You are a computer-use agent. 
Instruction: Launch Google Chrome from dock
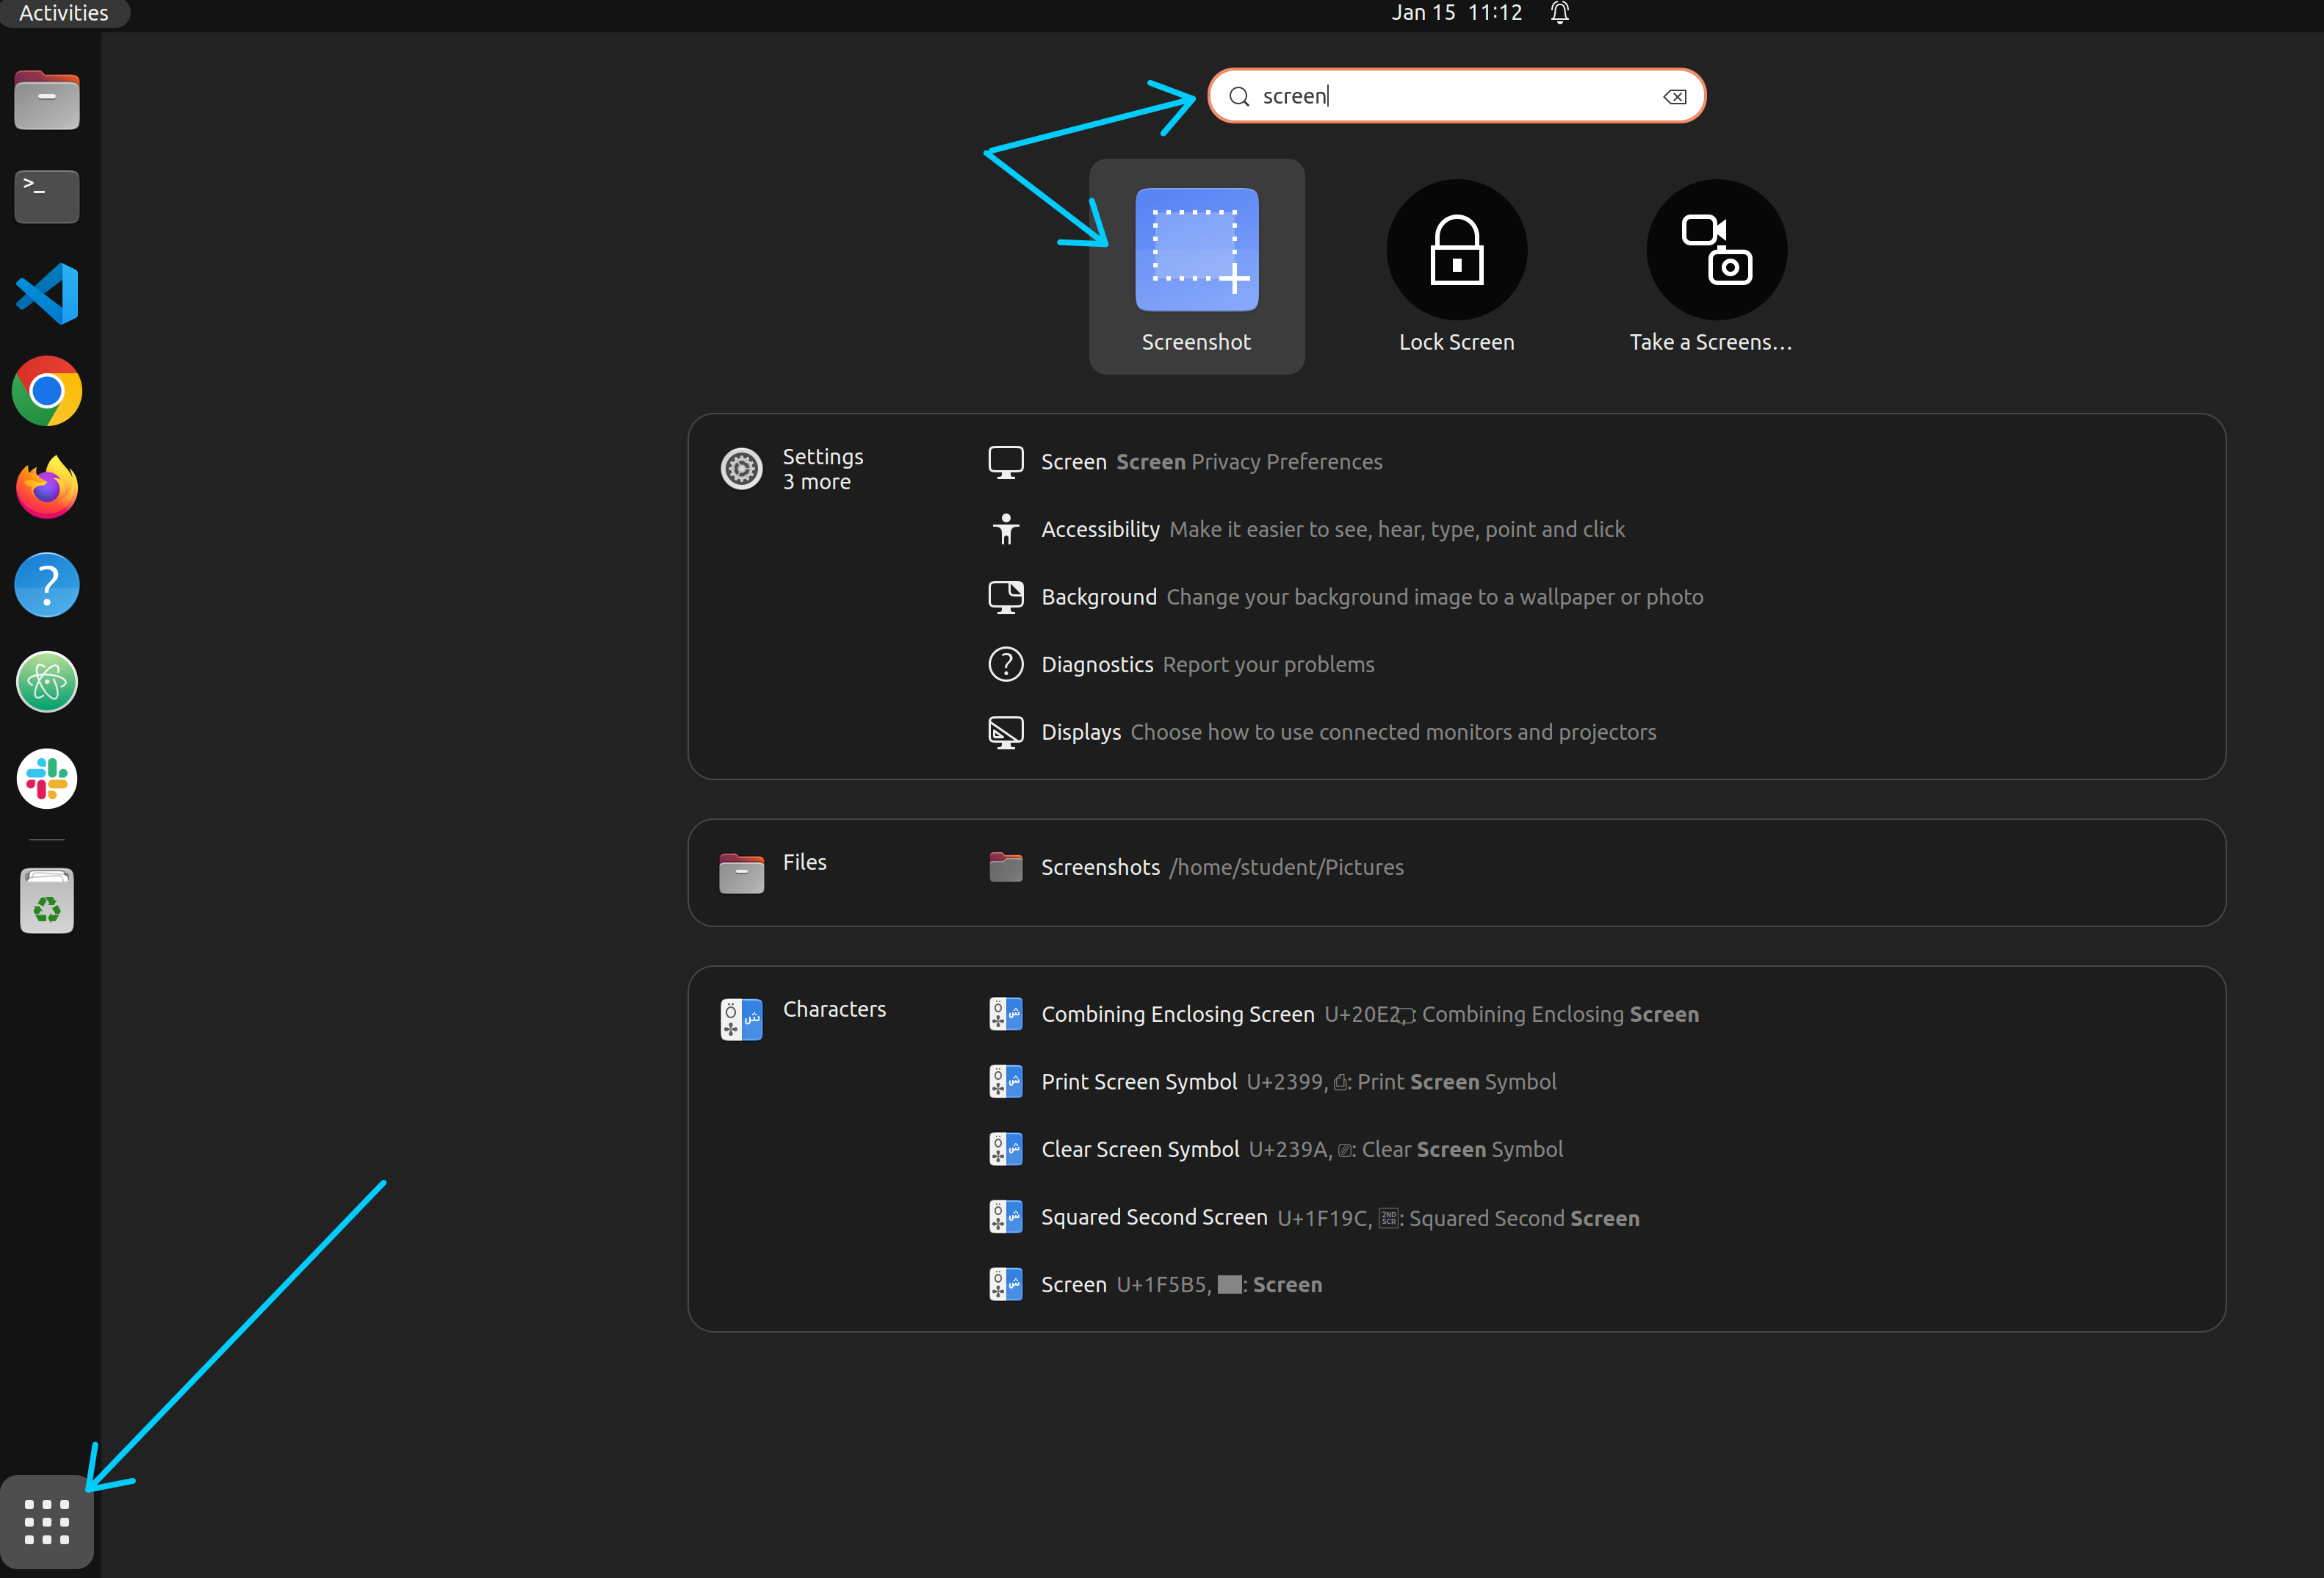click(47, 391)
